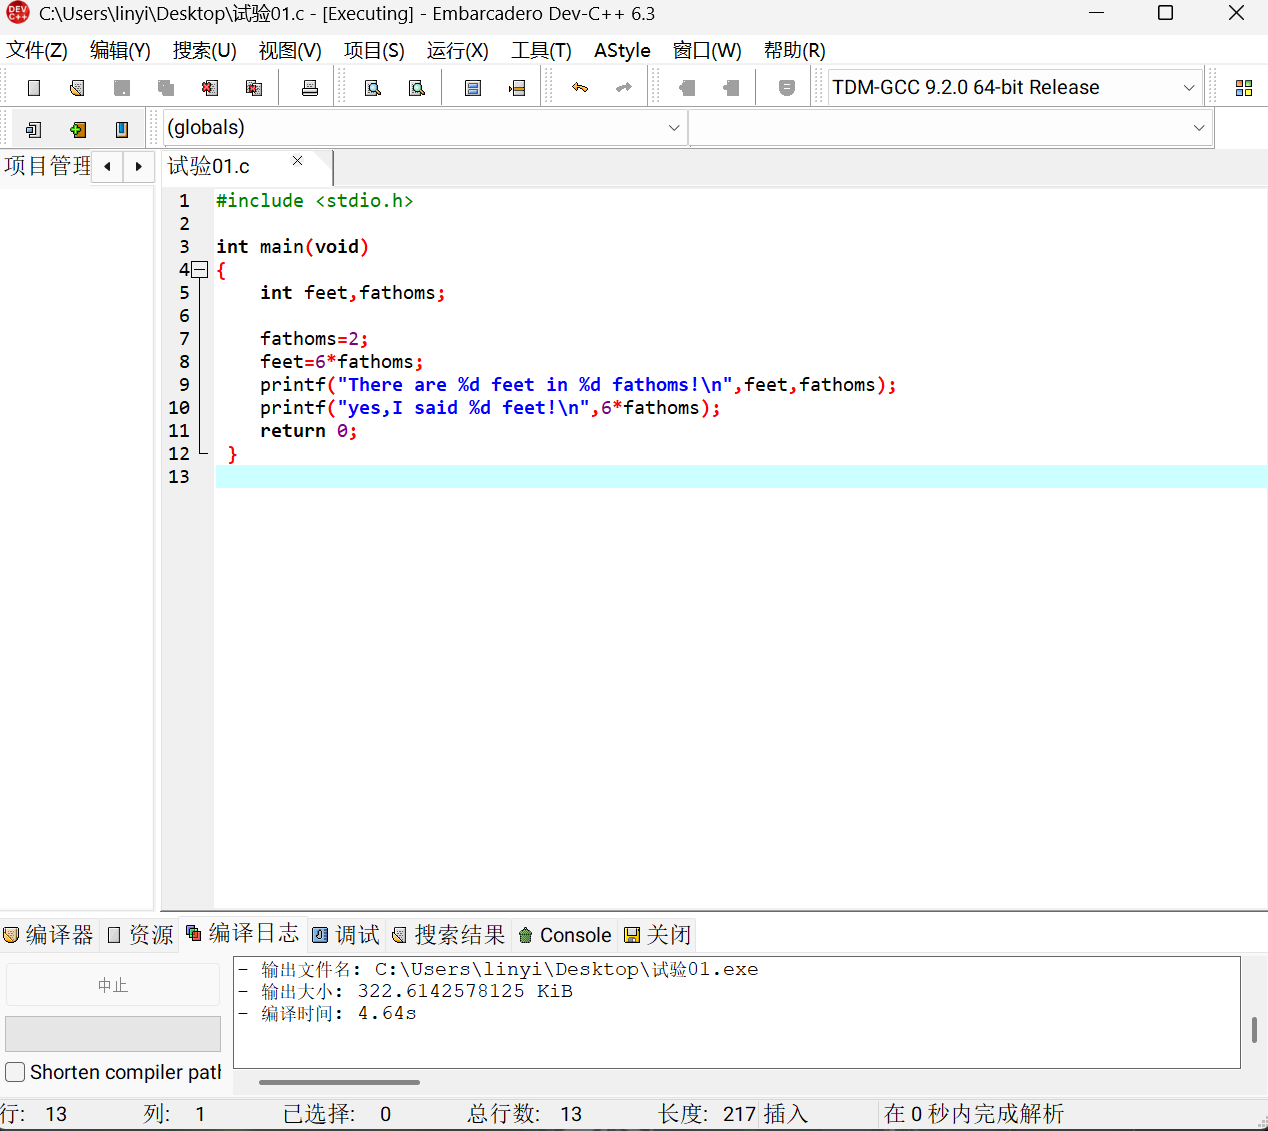Click the compile/run grid icon
This screenshot has height=1131, width=1268.
pos(1244,88)
